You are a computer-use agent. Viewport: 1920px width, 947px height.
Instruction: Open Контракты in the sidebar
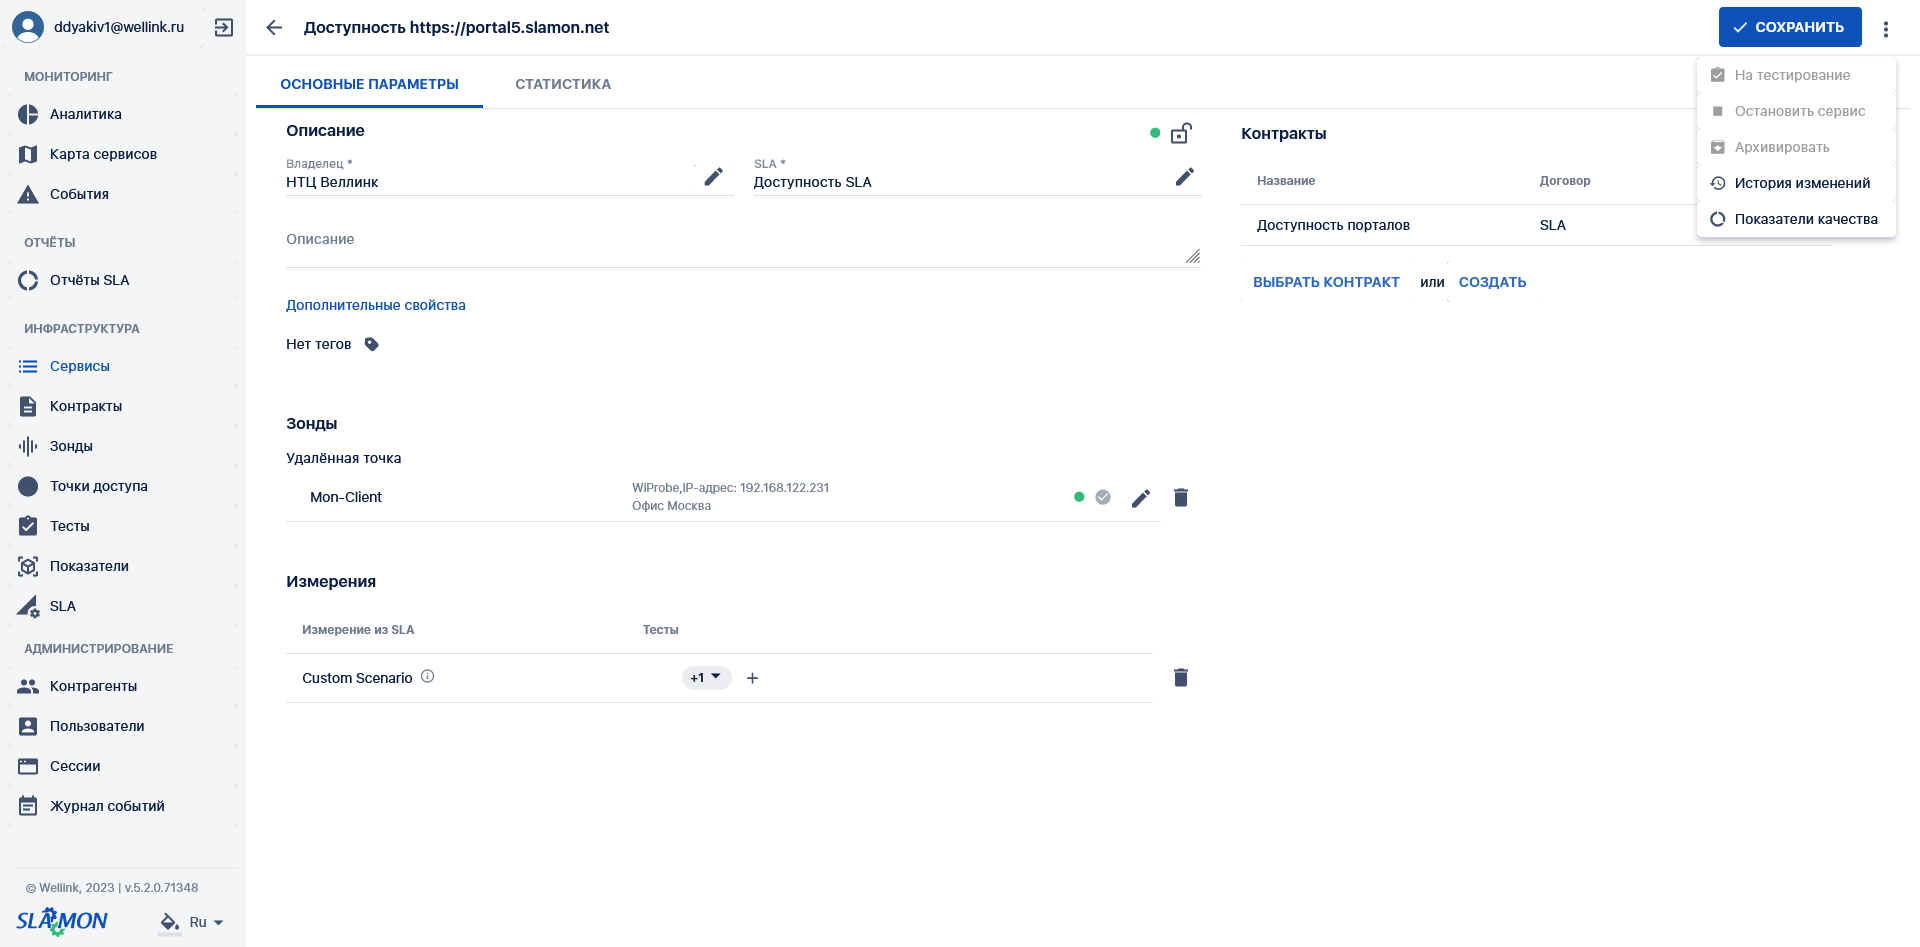[124, 406]
